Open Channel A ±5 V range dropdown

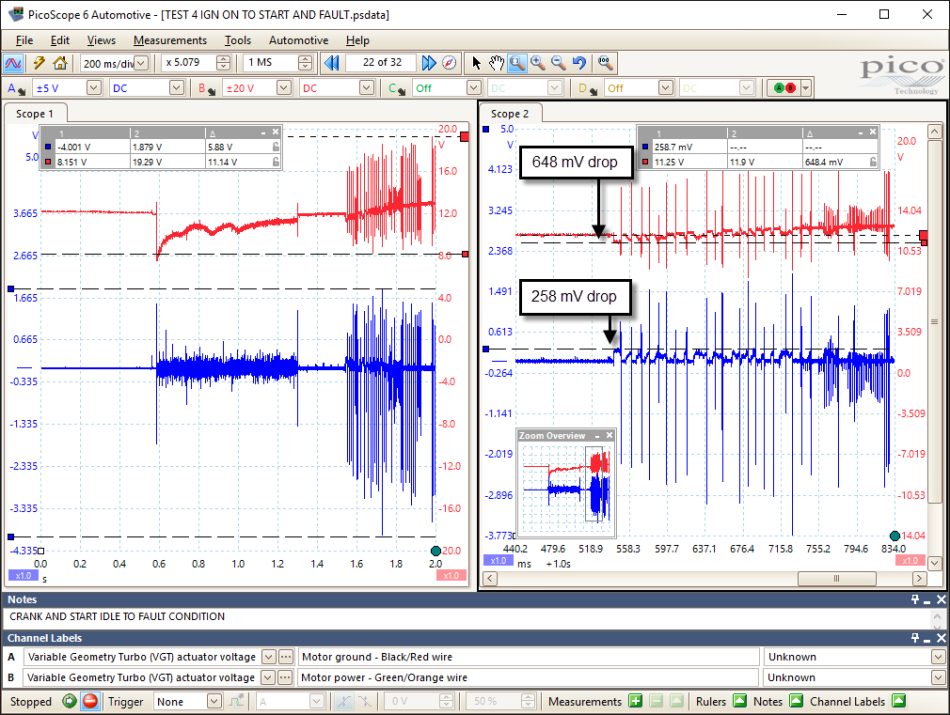pyautogui.click(x=93, y=88)
